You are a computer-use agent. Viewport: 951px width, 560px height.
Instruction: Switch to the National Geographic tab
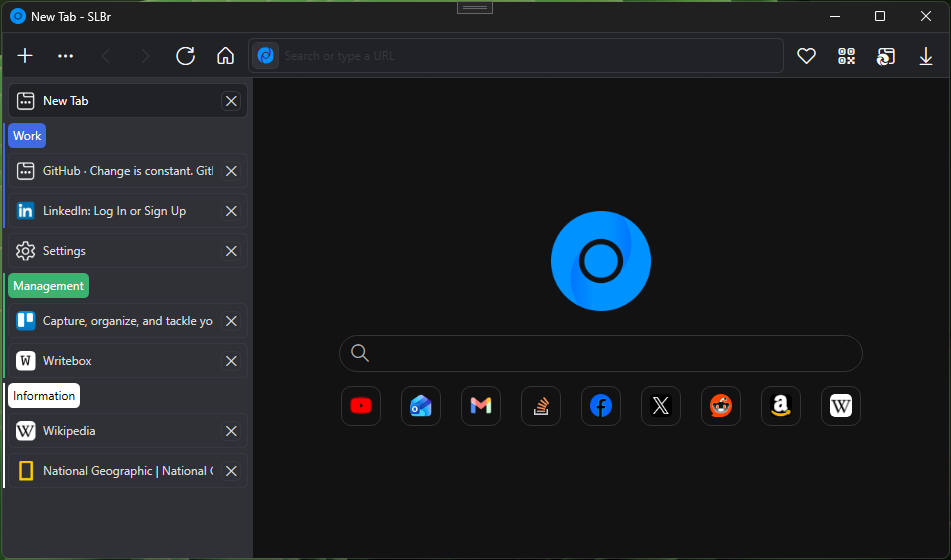click(128, 471)
